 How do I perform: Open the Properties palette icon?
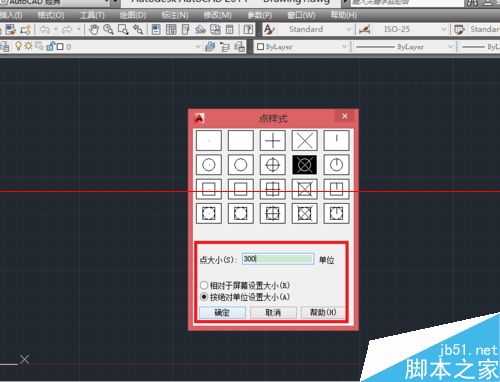tap(156, 29)
